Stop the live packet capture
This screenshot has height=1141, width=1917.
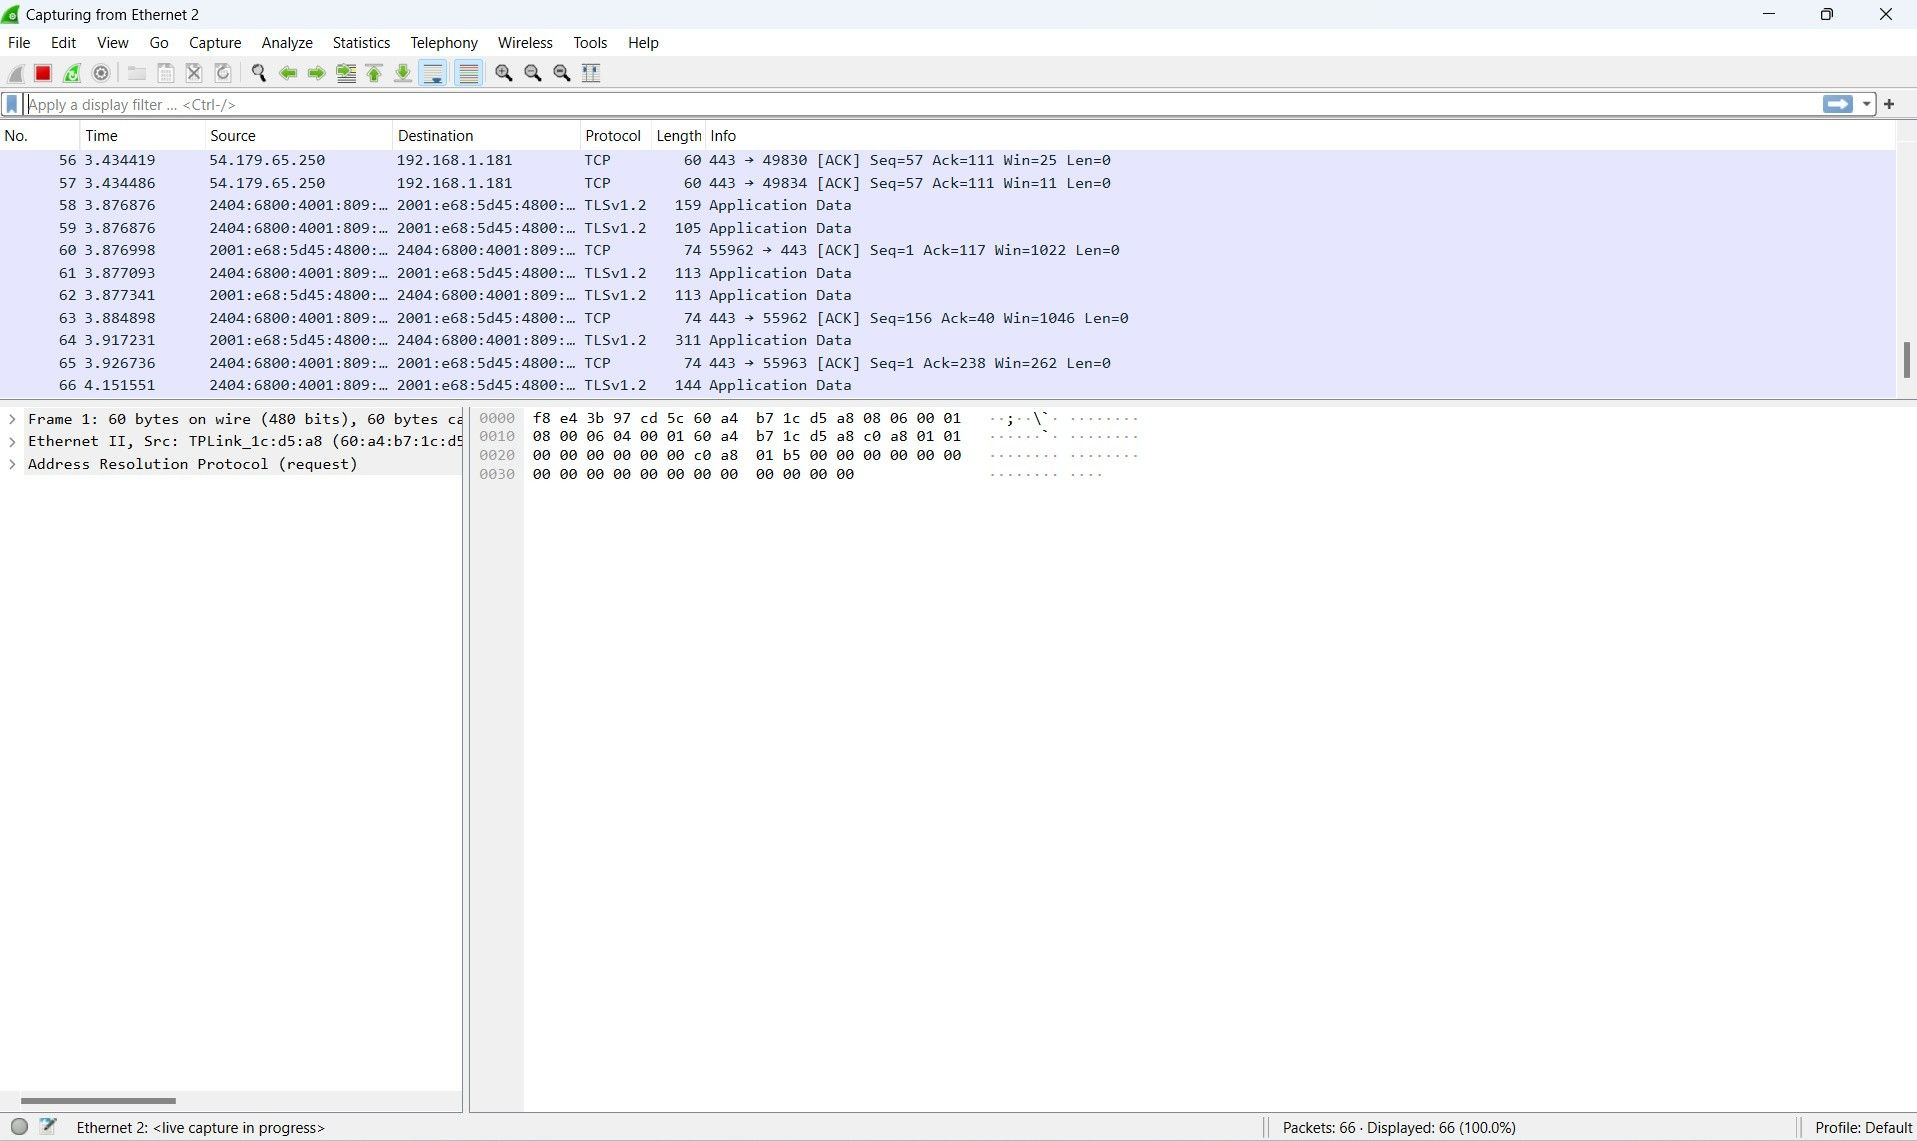click(43, 73)
